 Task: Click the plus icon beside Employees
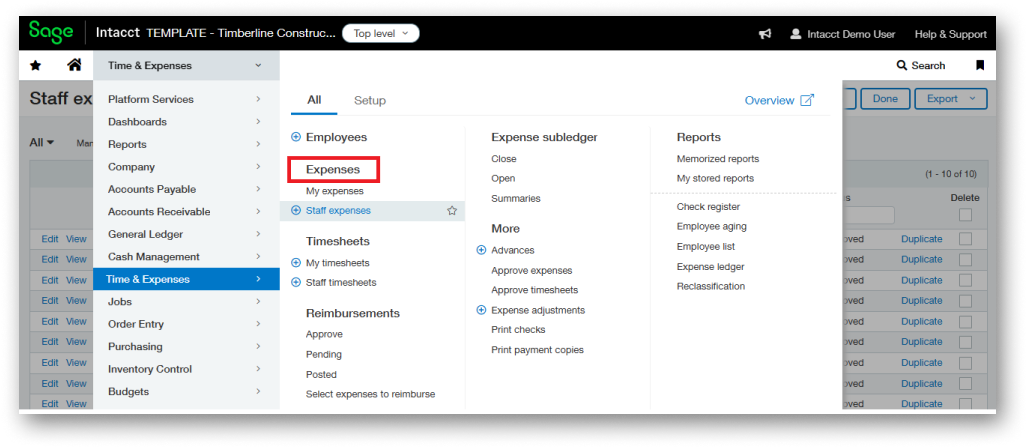(x=295, y=137)
